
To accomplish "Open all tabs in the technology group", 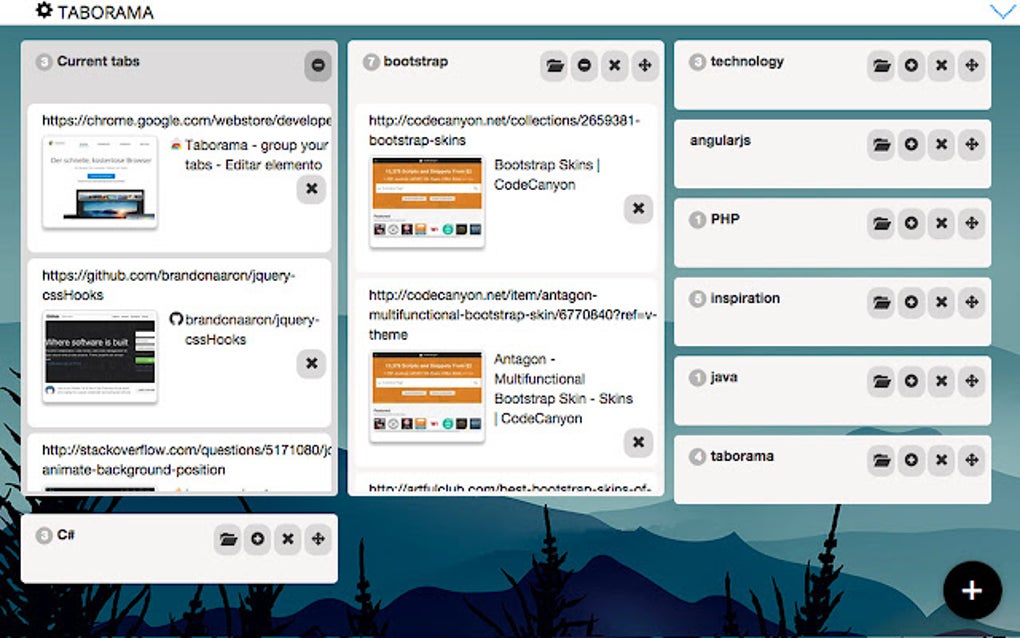I will [x=880, y=64].
